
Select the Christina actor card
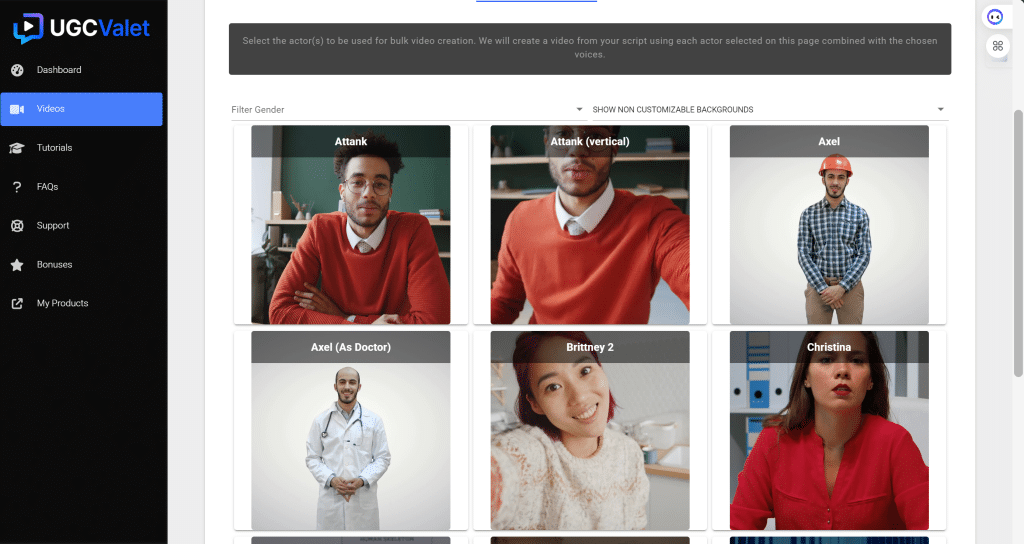pyautogui.click(x=829, y=430)
